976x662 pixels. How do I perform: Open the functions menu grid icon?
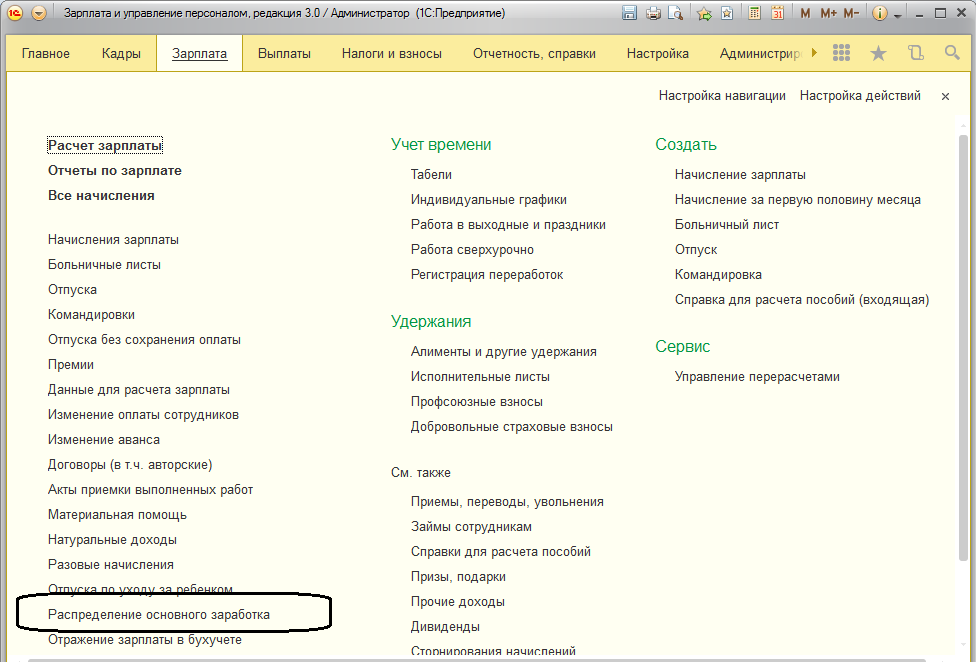pyautogui.click(x=841, y=53)
